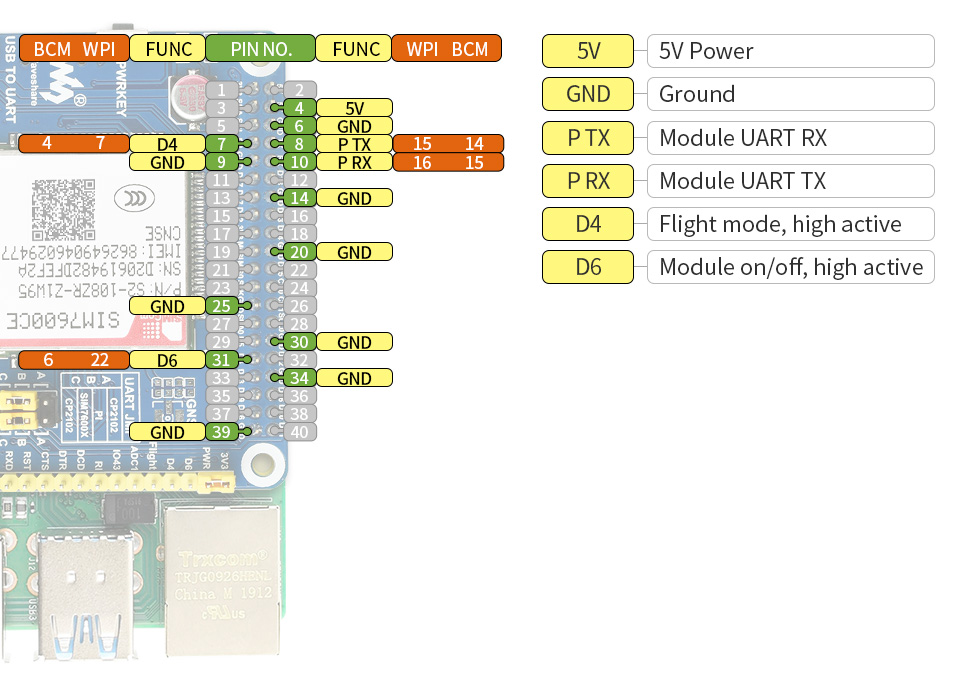Viewport: 960px width, 693px height.
Task: Select green pin number 9
Action: tap(222, 162)
